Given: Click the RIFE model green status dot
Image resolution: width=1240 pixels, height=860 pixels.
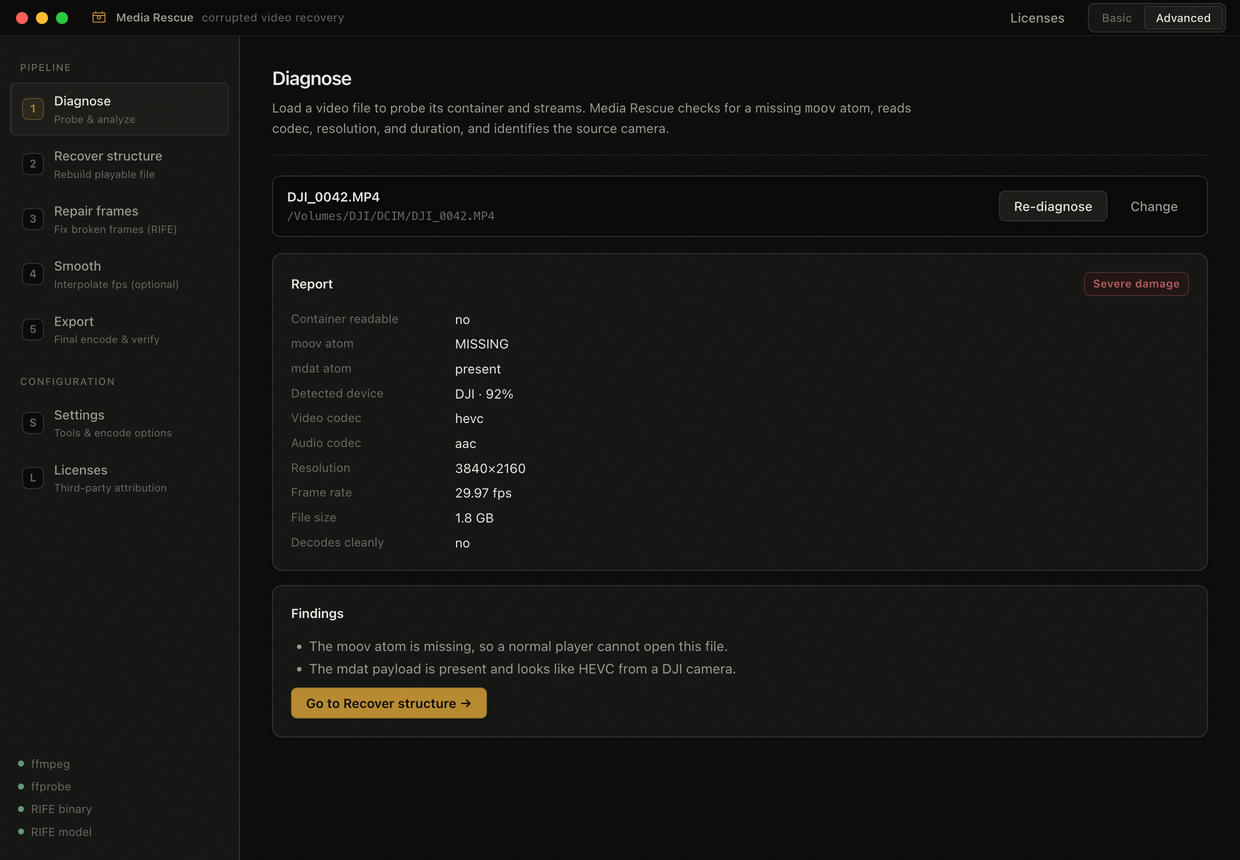Looking at the screenshot, I should pos(21,832).
